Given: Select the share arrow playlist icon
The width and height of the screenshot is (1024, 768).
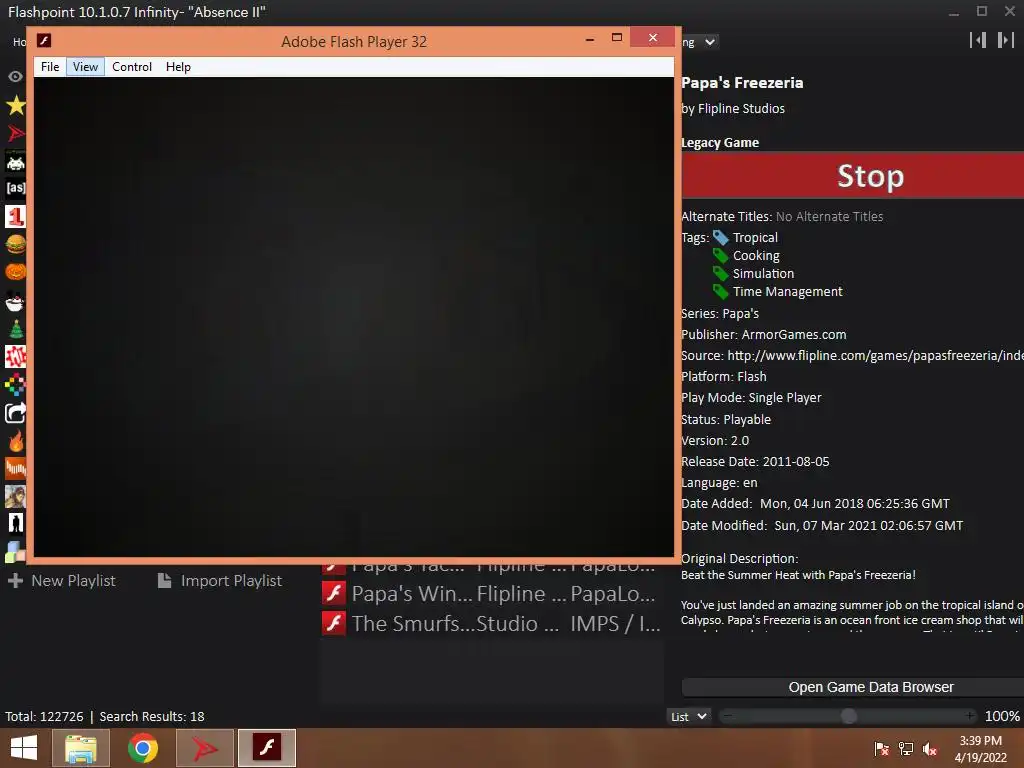Looking at the screenshot, I should (x=16, y=413).
